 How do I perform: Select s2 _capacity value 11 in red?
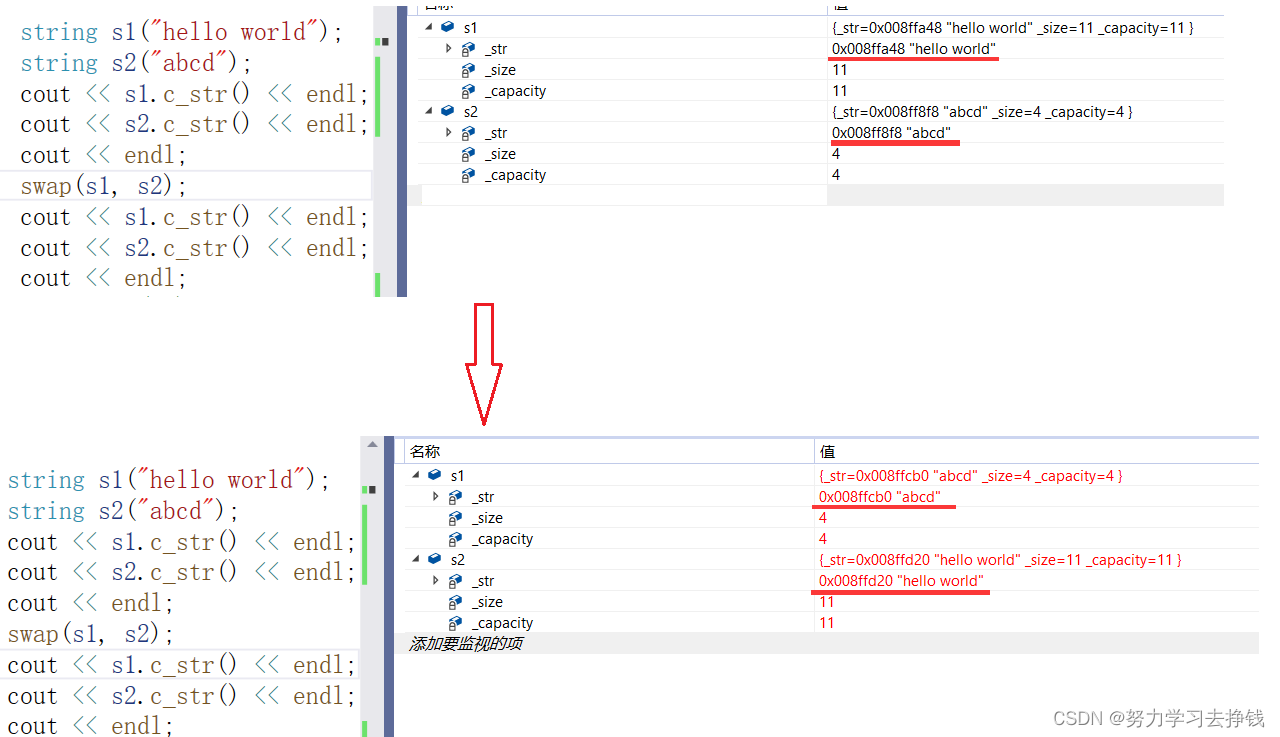coord(827,623)
